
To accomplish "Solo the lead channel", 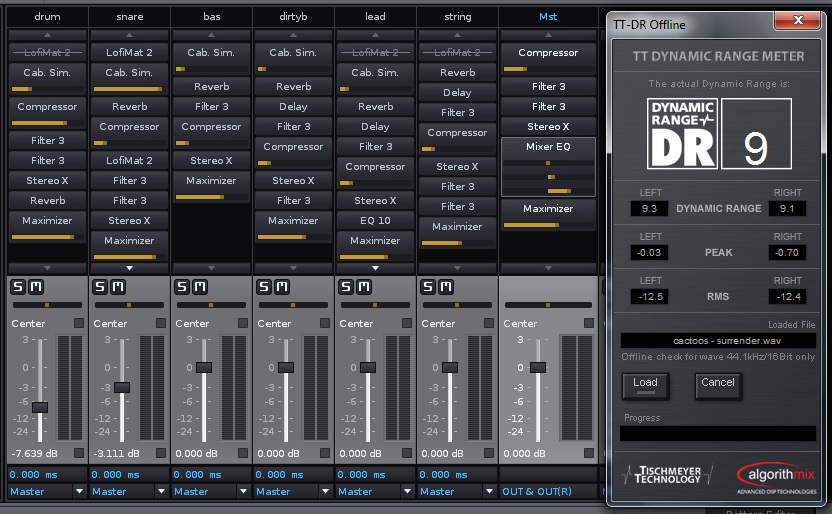I will coord(346,287).
